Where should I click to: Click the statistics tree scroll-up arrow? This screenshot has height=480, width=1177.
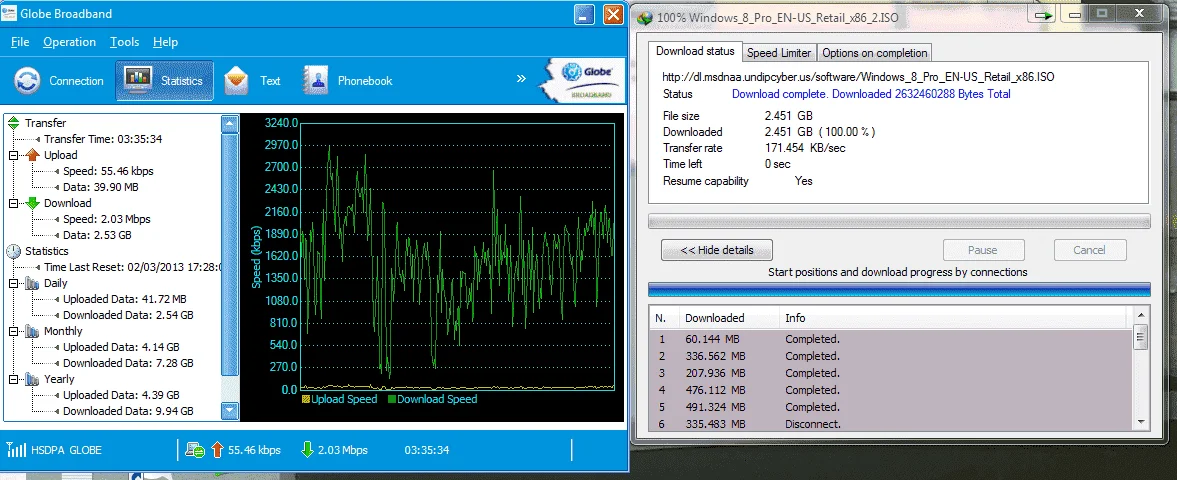230,124
